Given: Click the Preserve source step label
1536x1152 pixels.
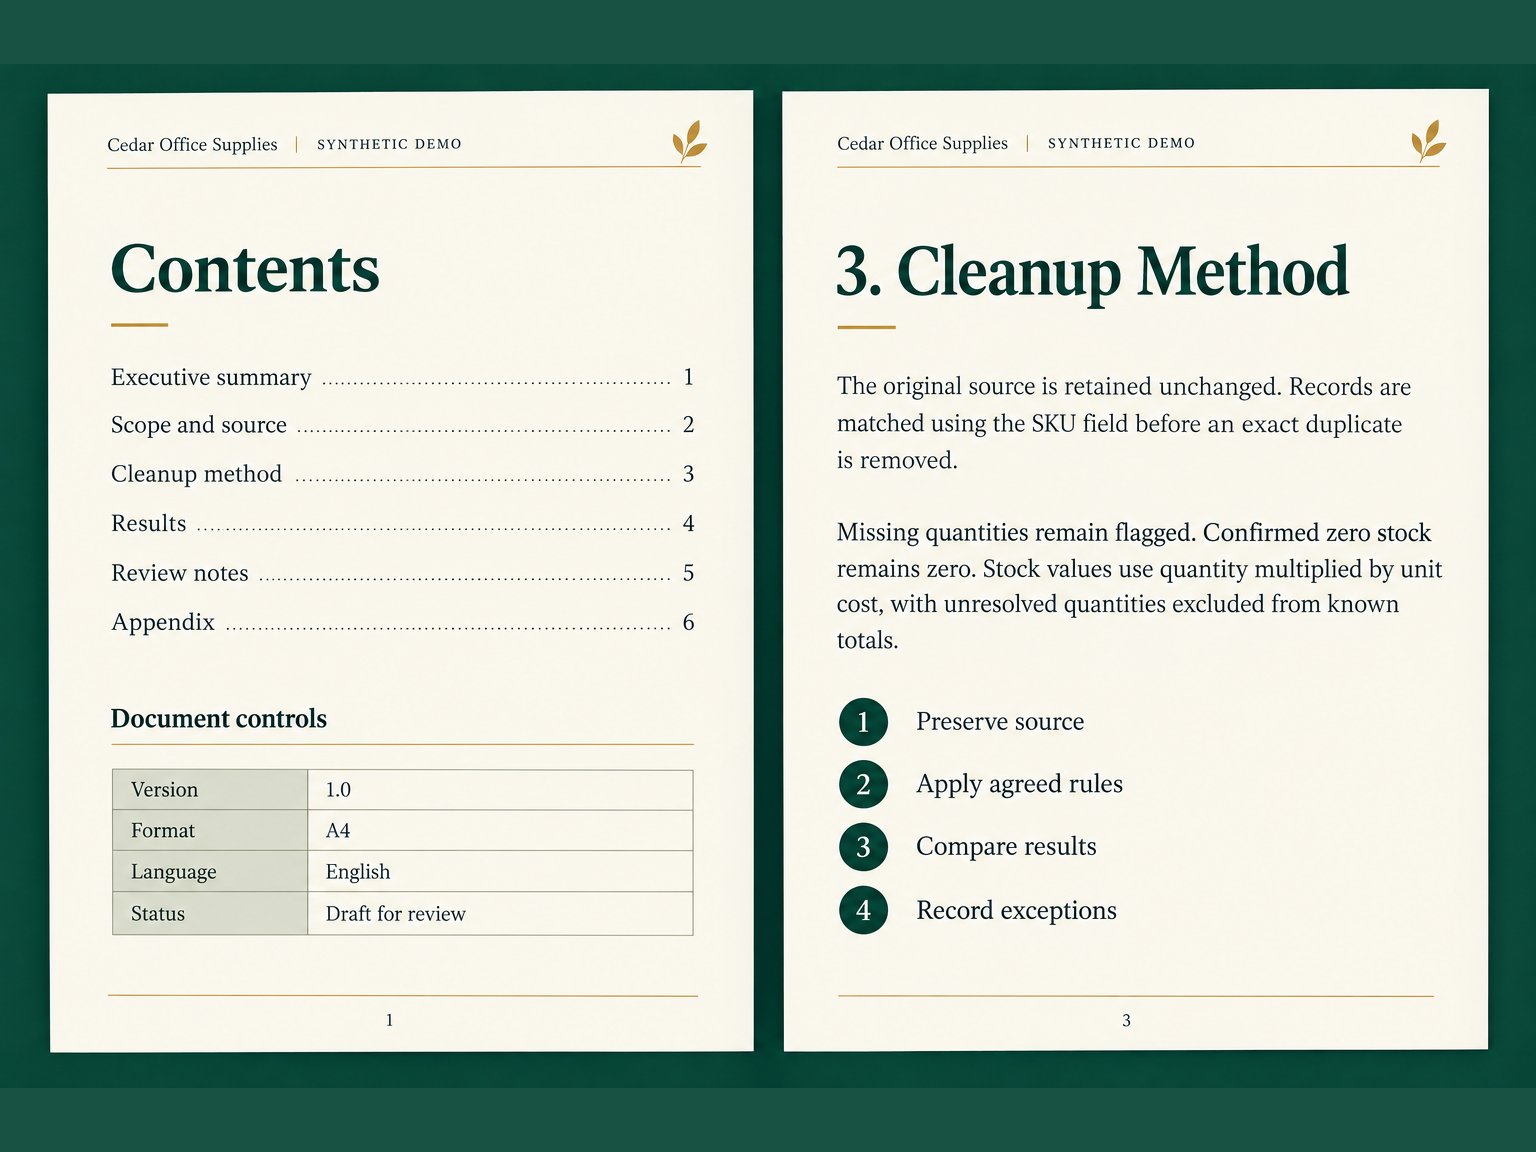Looking at the screenshot, I should [1000, 722].
